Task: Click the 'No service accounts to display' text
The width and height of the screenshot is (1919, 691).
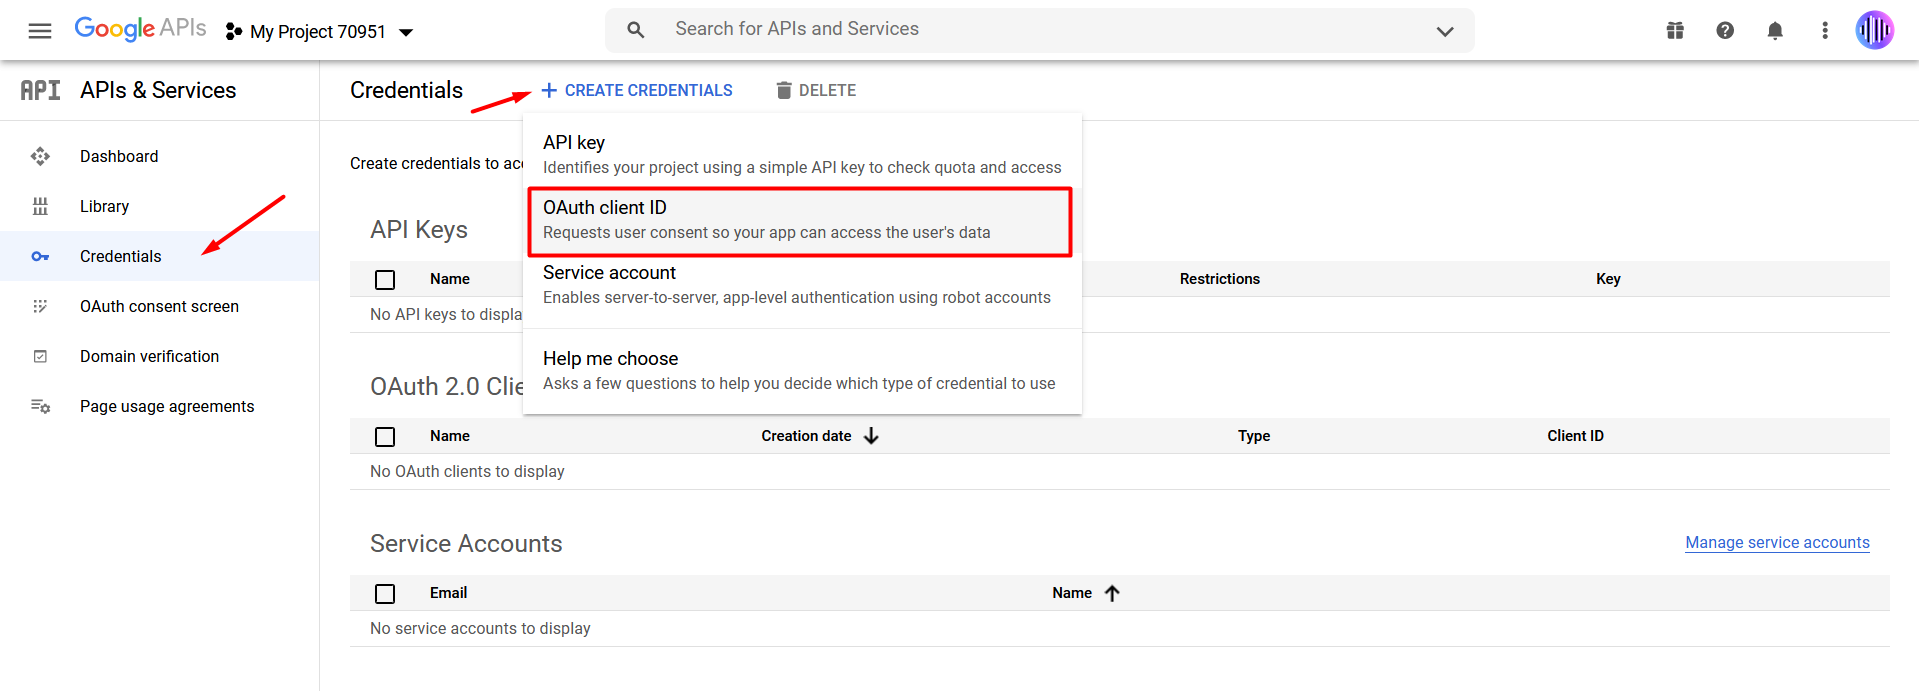Action: [x=480, y=628]
